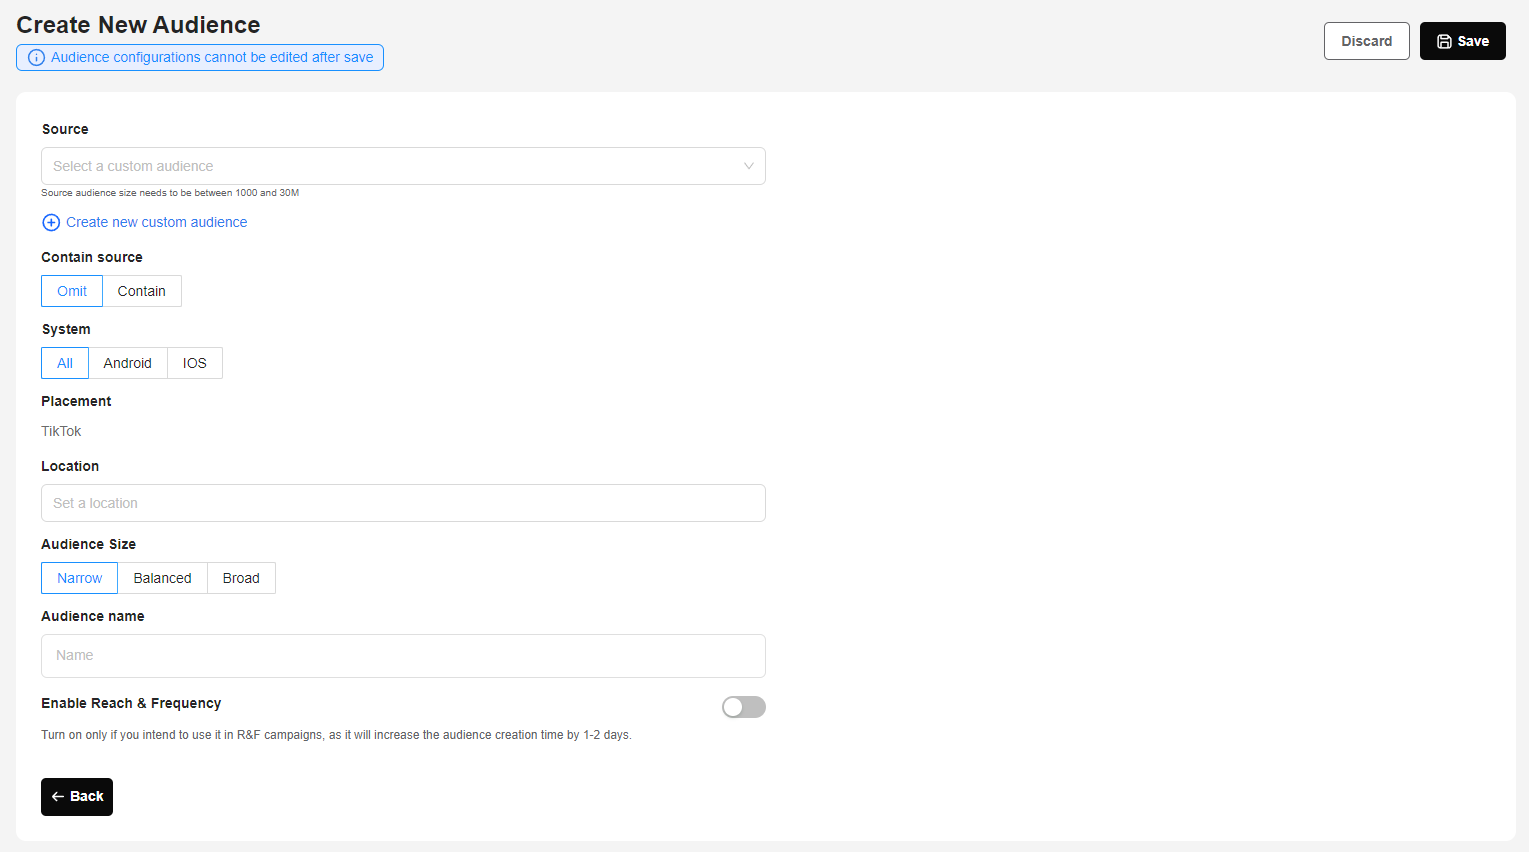The width and height of the screenshot is (1529, 852).
Task: Enable the Reach & Frequency switch
Action: click(744, 707)
